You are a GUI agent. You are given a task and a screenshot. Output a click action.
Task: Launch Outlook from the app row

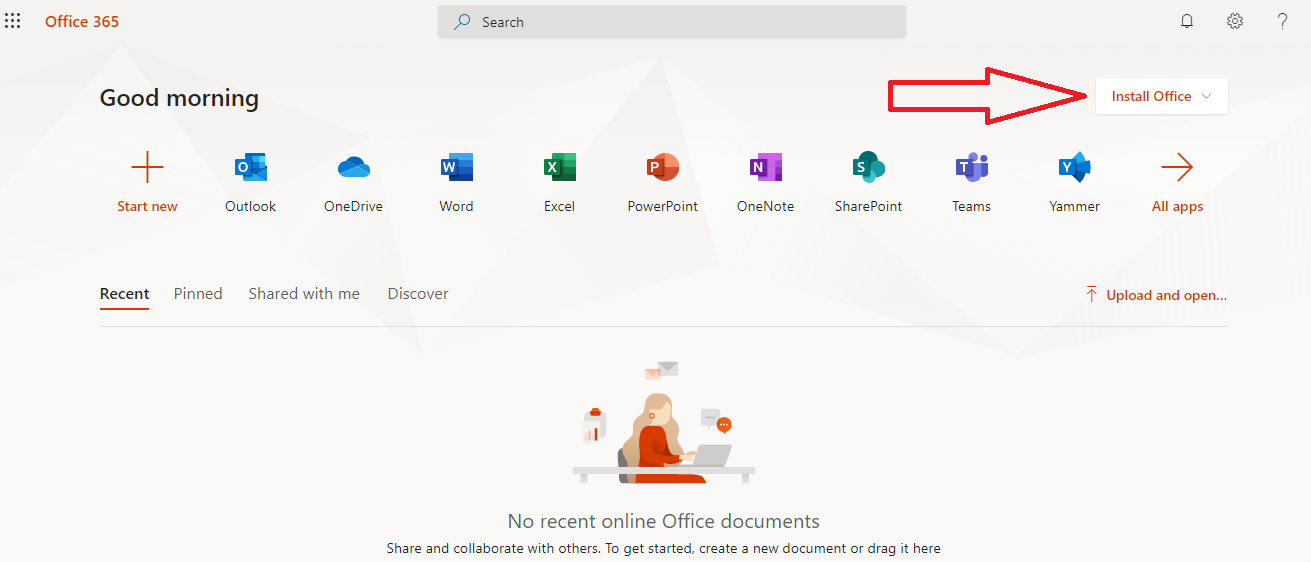(251, 167)
